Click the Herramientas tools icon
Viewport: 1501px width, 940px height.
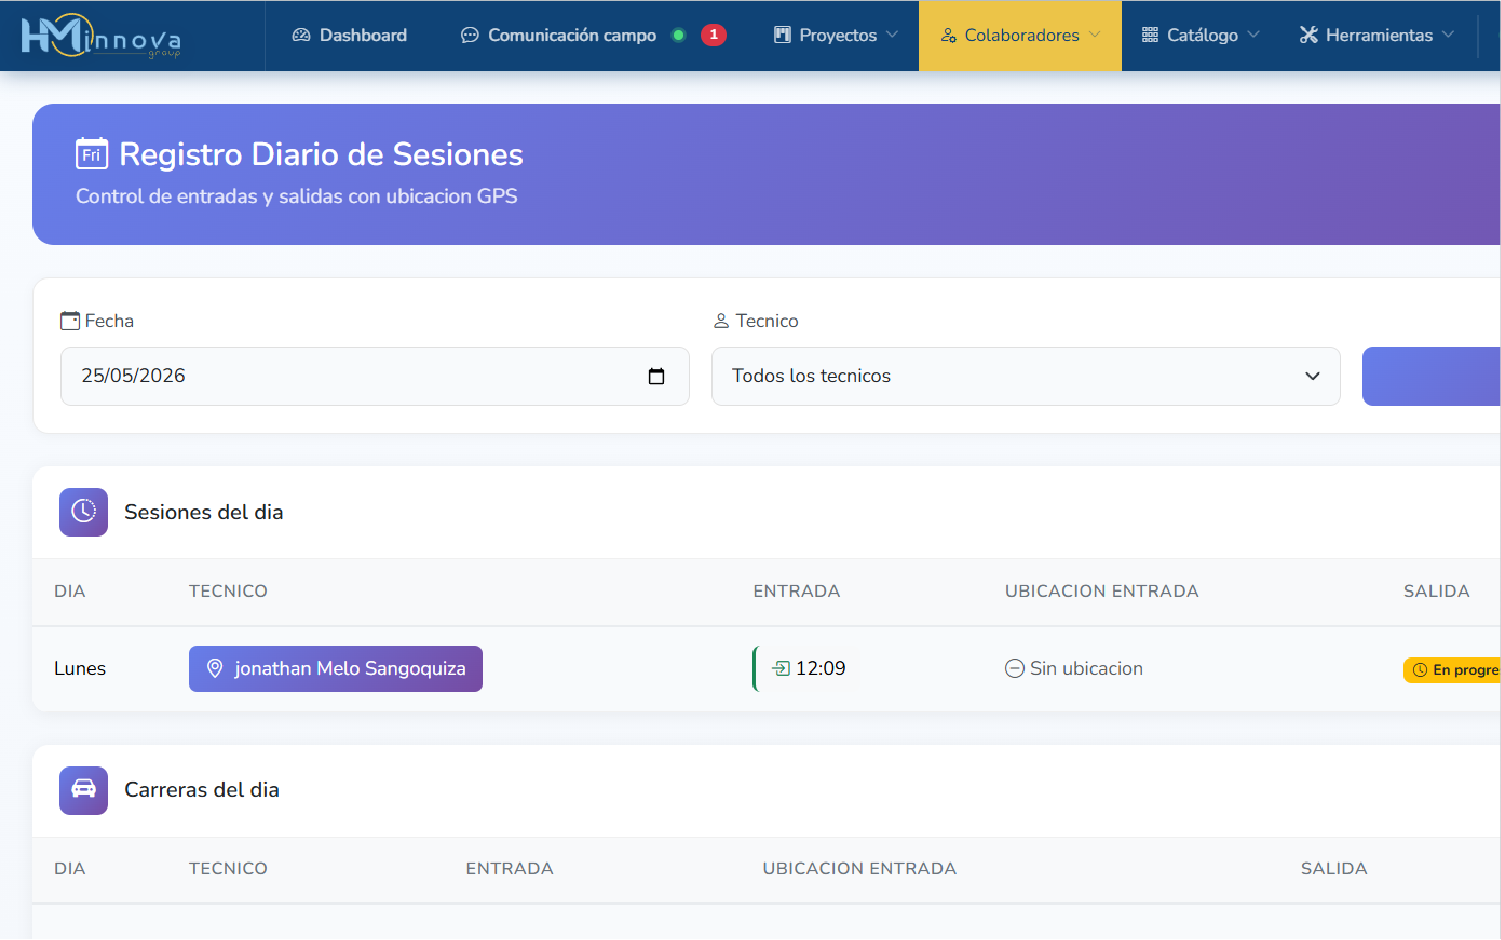tap(1308, 35)
